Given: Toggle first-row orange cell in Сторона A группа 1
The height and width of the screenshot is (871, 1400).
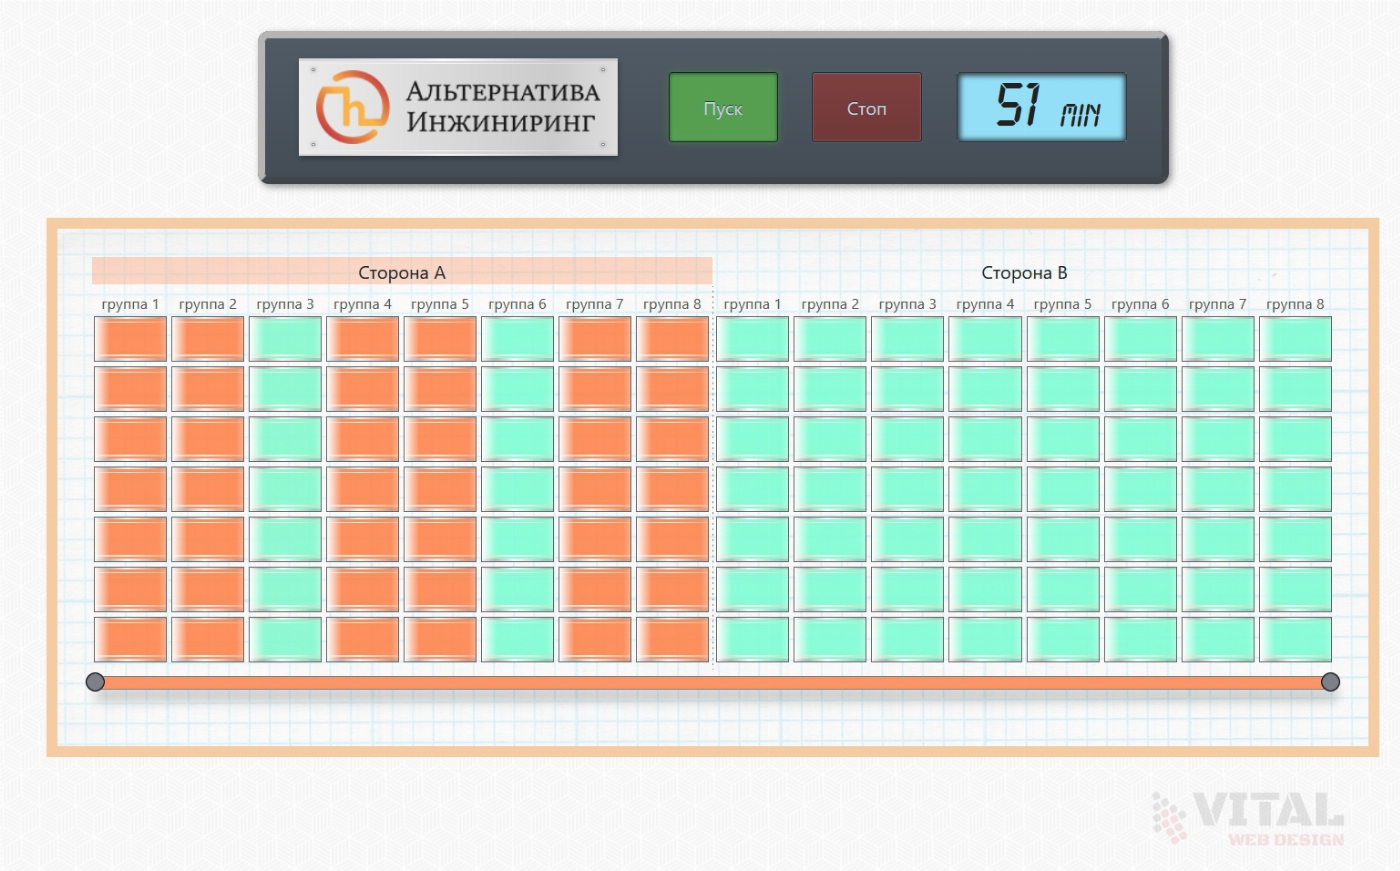Looking at the screenshot, I should point(130,339).
